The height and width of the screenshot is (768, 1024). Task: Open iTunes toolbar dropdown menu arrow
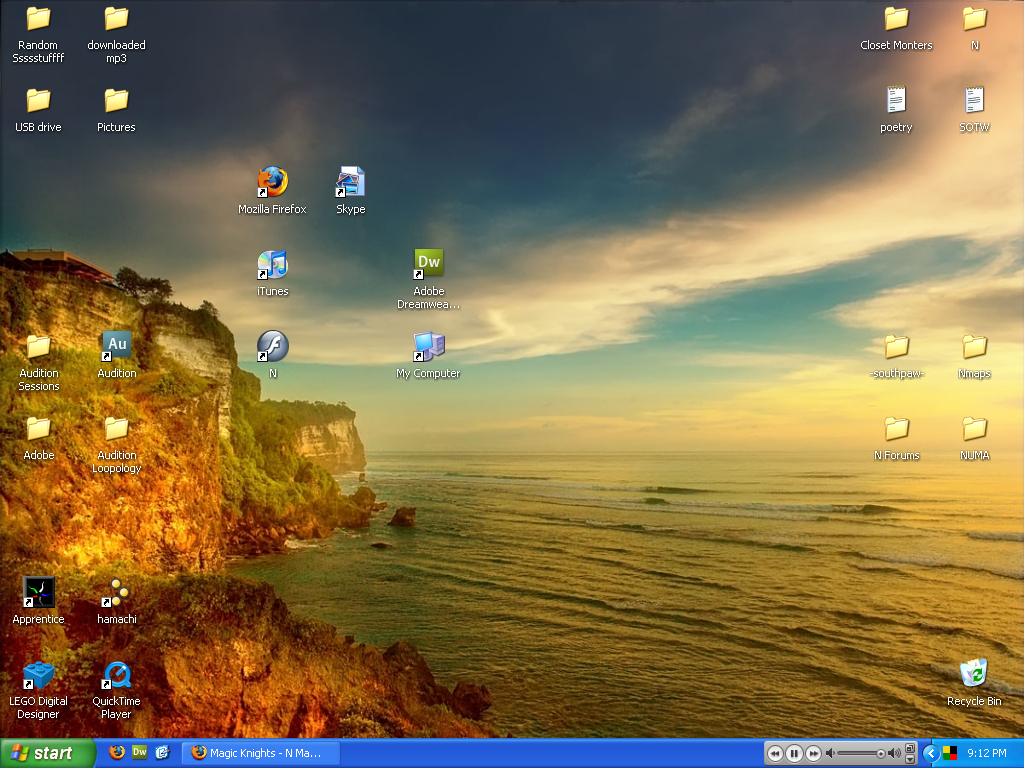910,760
